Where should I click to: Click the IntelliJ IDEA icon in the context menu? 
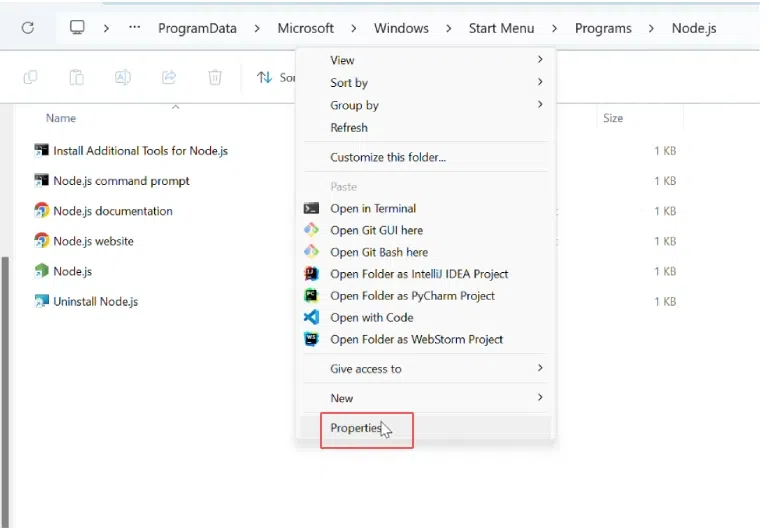[311, 274]
